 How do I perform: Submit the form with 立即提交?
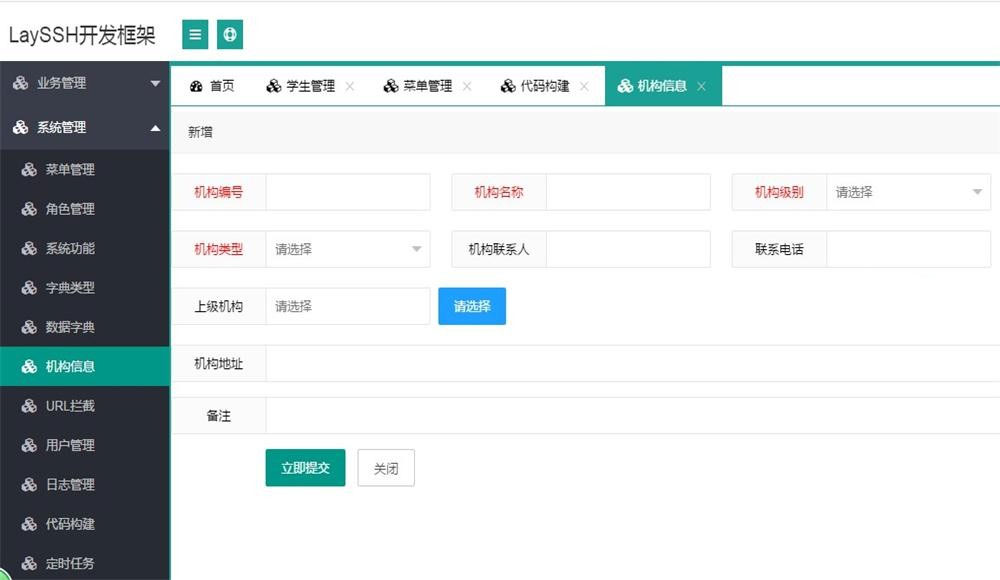[x=305, y=467]
